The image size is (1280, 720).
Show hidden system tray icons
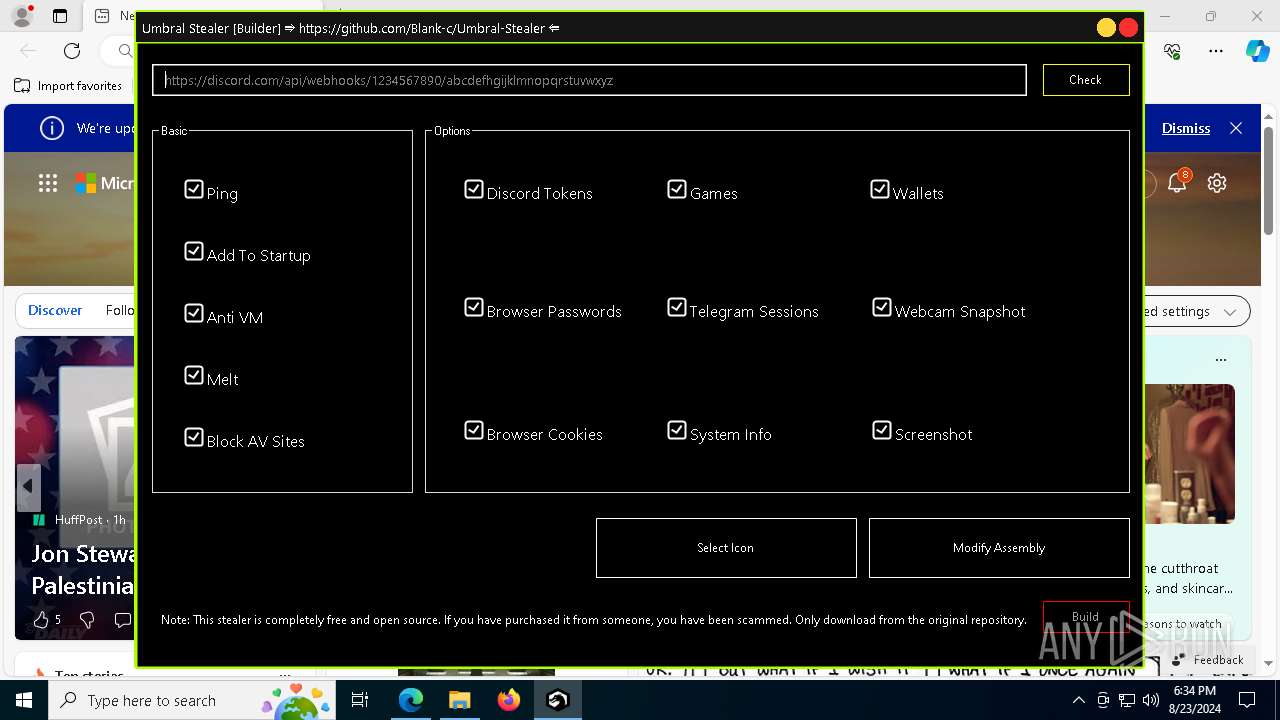(1078, 700)
